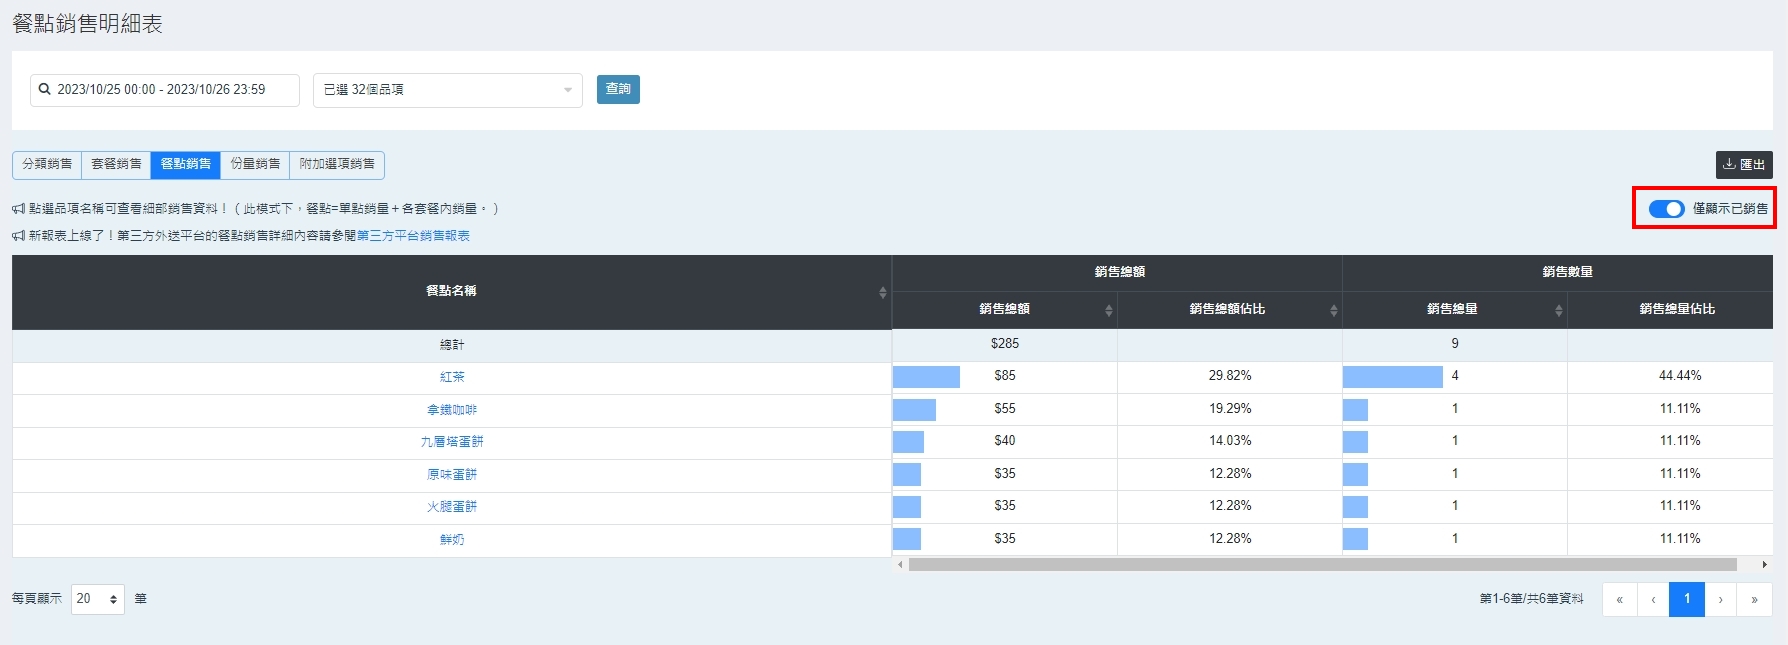Open the rows-per-page 20 selector
The width and height of the screenshot is (1788, 645).
click(x=97, y=599)
